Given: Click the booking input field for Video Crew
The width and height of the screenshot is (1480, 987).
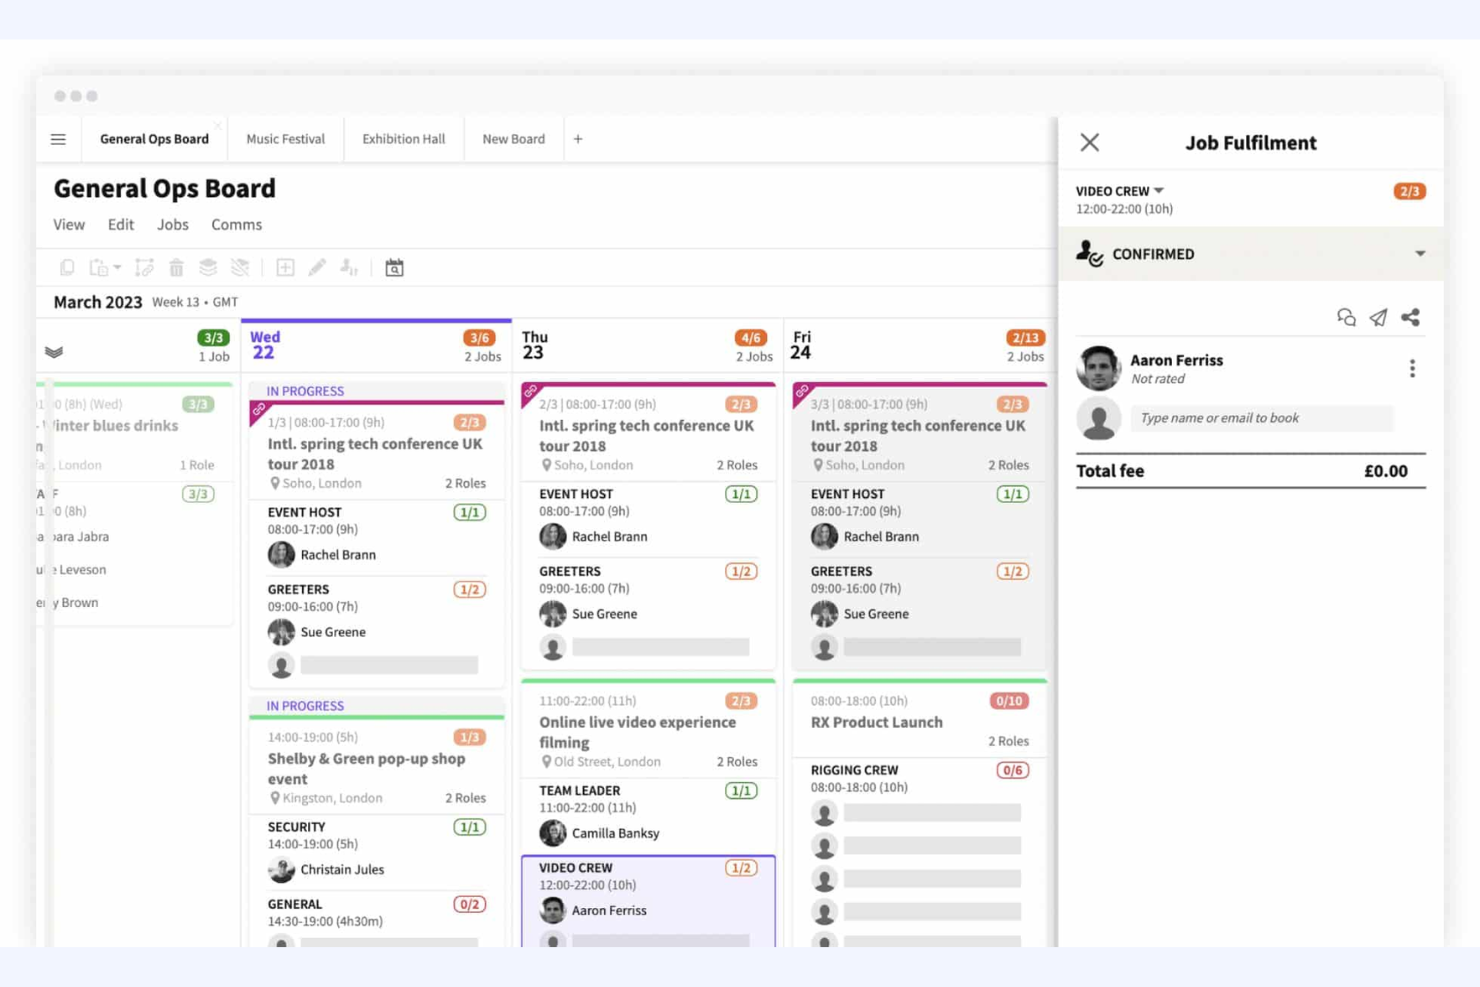Looking at the screenshot, I should click(x=1261, y=418).
